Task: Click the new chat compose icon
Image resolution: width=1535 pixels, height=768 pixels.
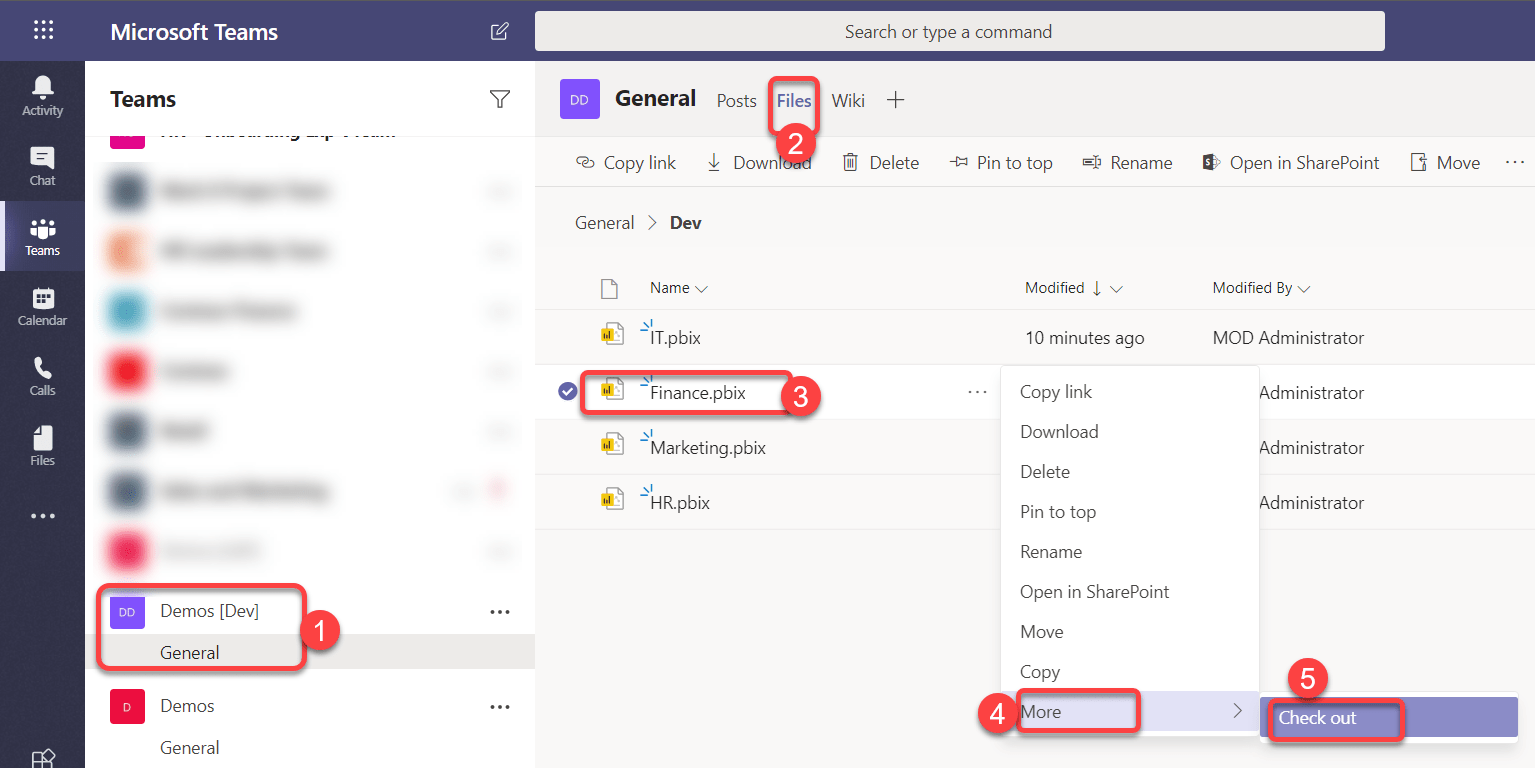Action: pos(500,31)
